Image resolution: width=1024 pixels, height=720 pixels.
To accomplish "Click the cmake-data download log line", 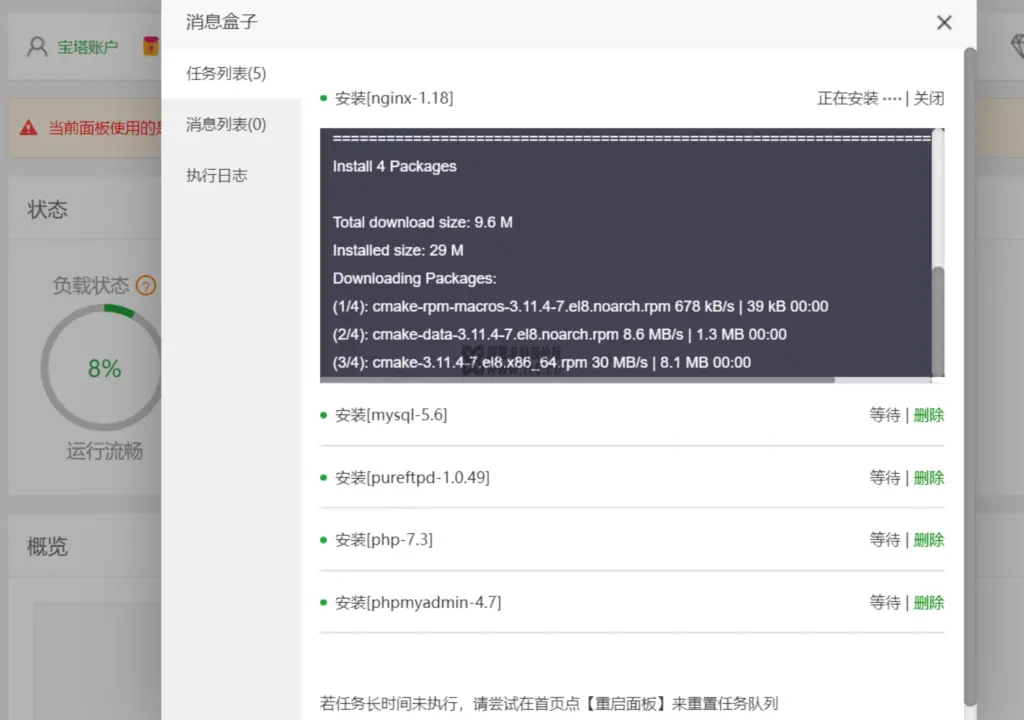I will (x=559, y=335).
